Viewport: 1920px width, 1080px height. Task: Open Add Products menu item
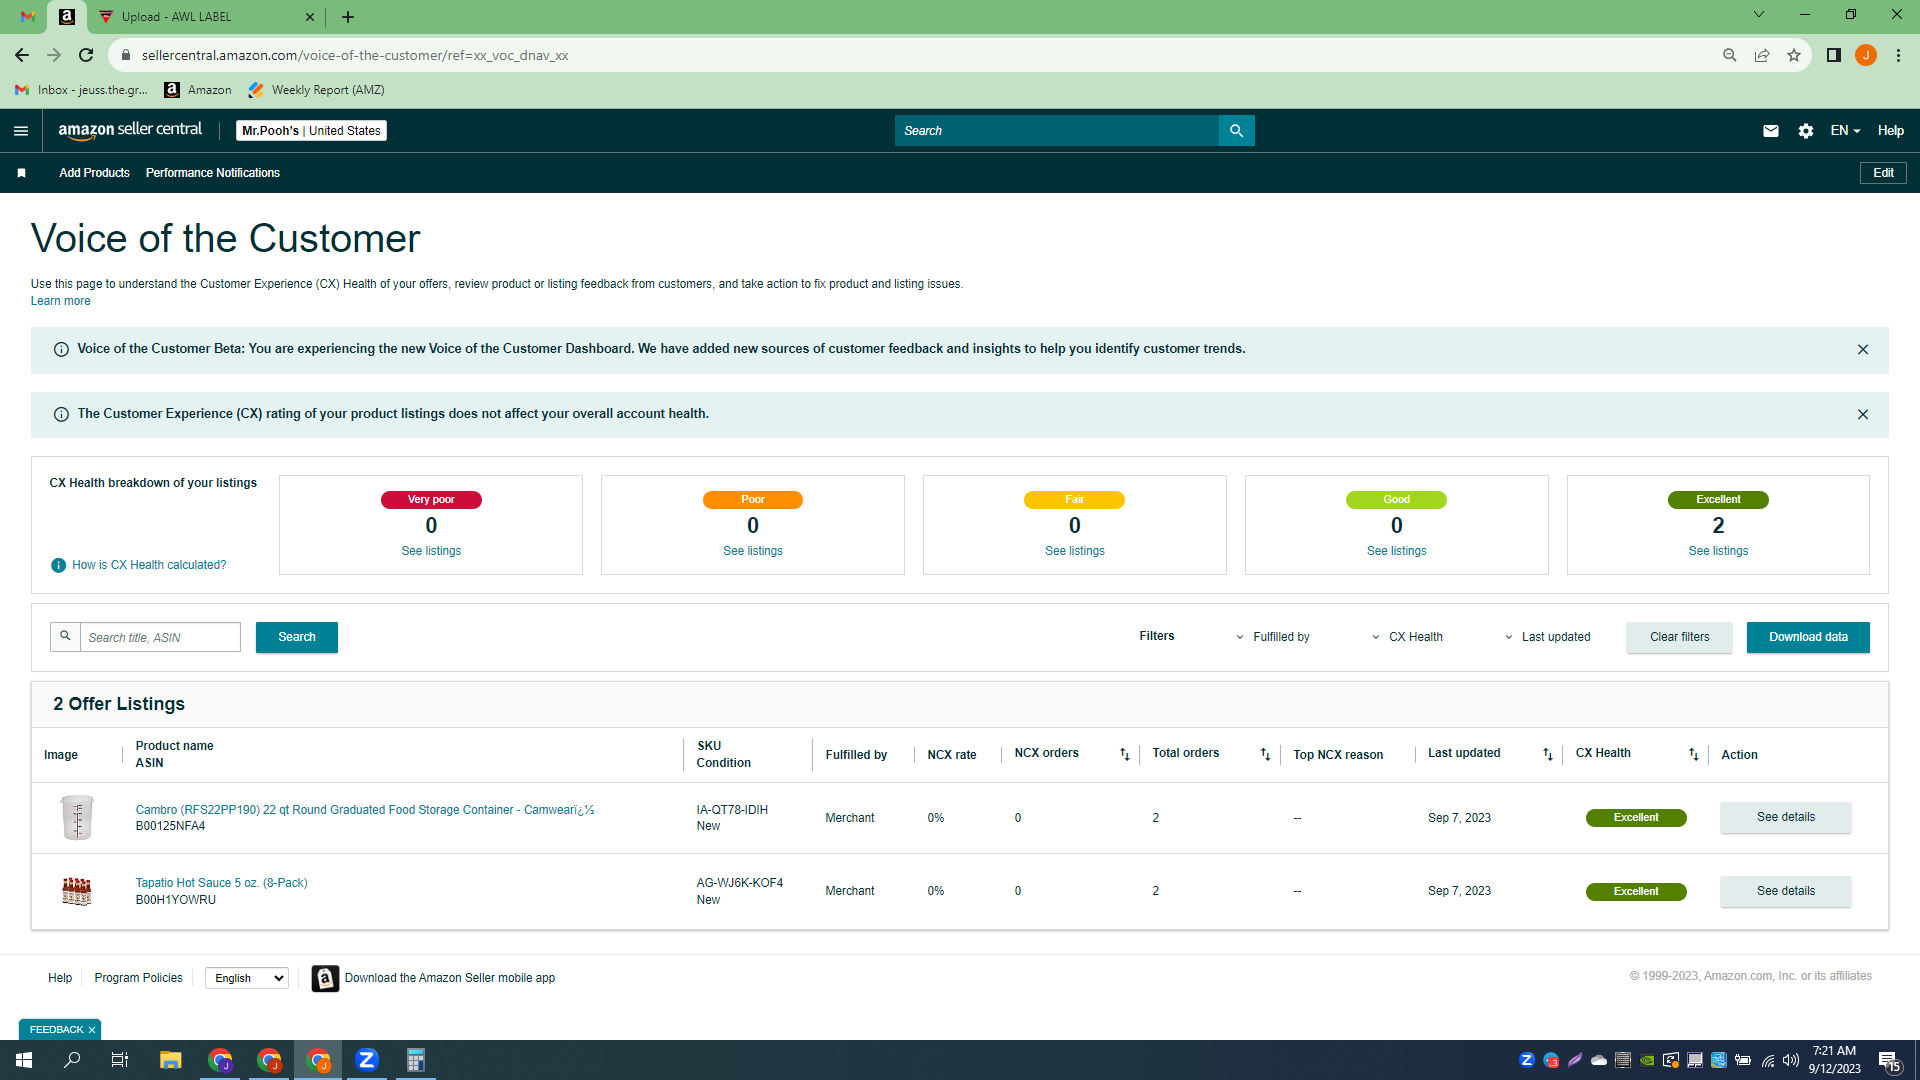point(94,173)
